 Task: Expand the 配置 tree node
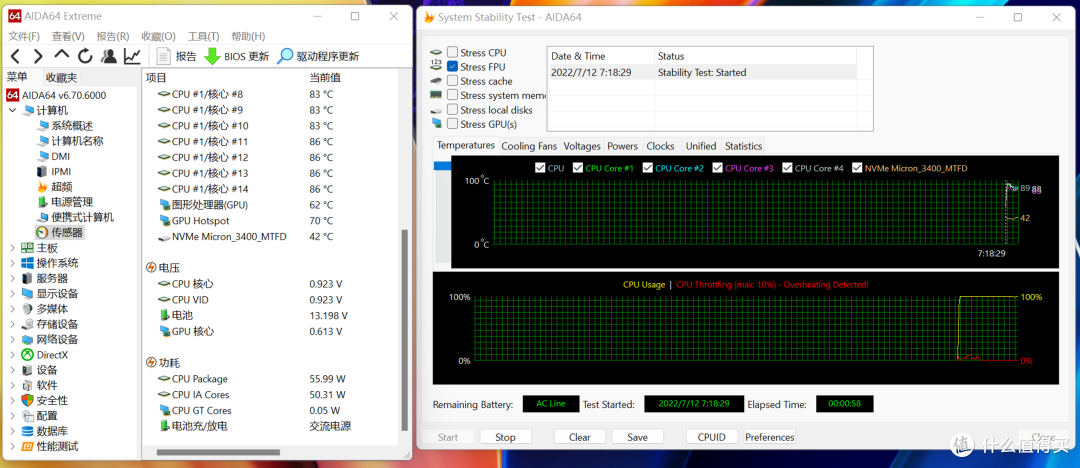click(12, 416)
